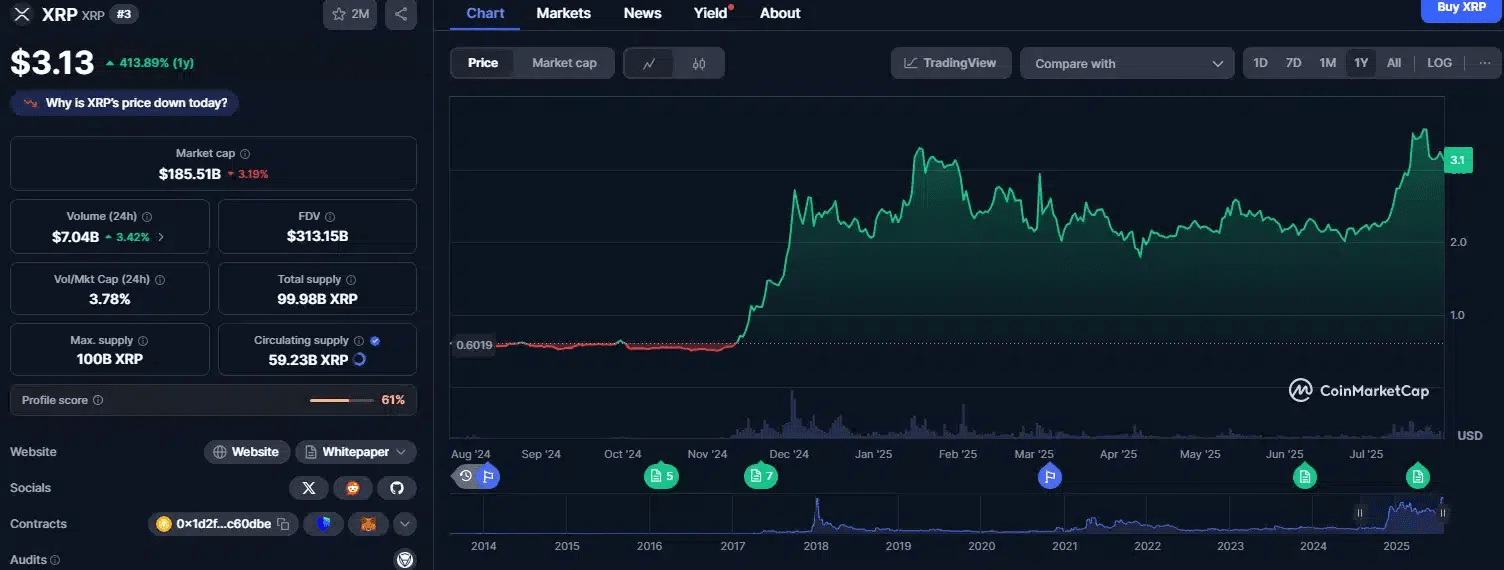The width and height of the screenshot is (1504, 570).
Task: Set chart range to 1Y
Action: (x=1361, y=63)
